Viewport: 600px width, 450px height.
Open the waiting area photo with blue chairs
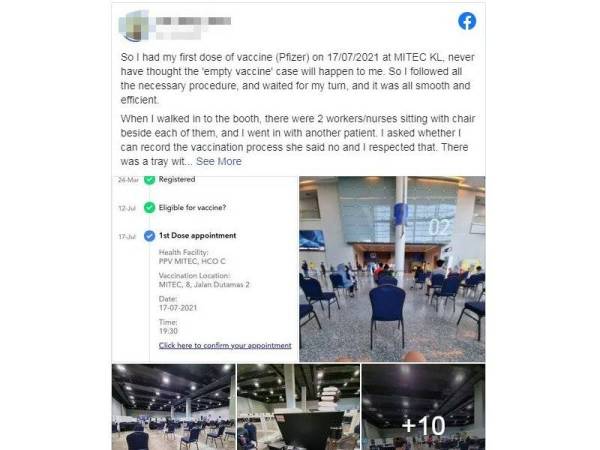pyautogui.click(x=392, y=269)
